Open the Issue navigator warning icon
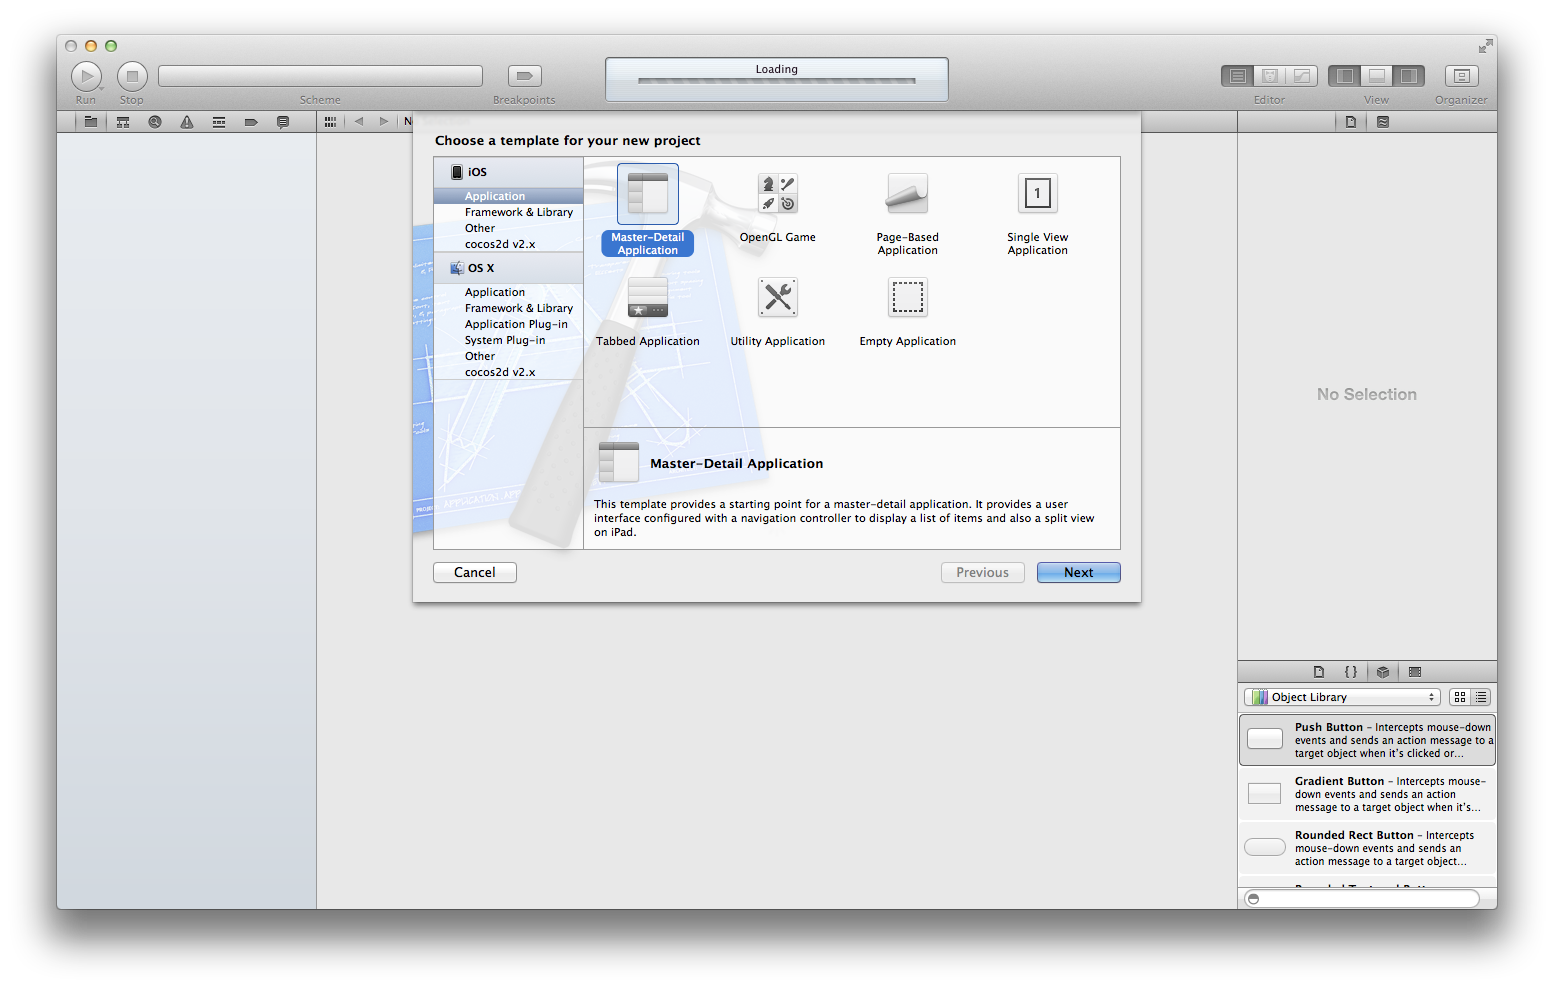Image resolution: width=1554 pixels, height=988 pixels. pyautogui.click(x=187, y=122)
